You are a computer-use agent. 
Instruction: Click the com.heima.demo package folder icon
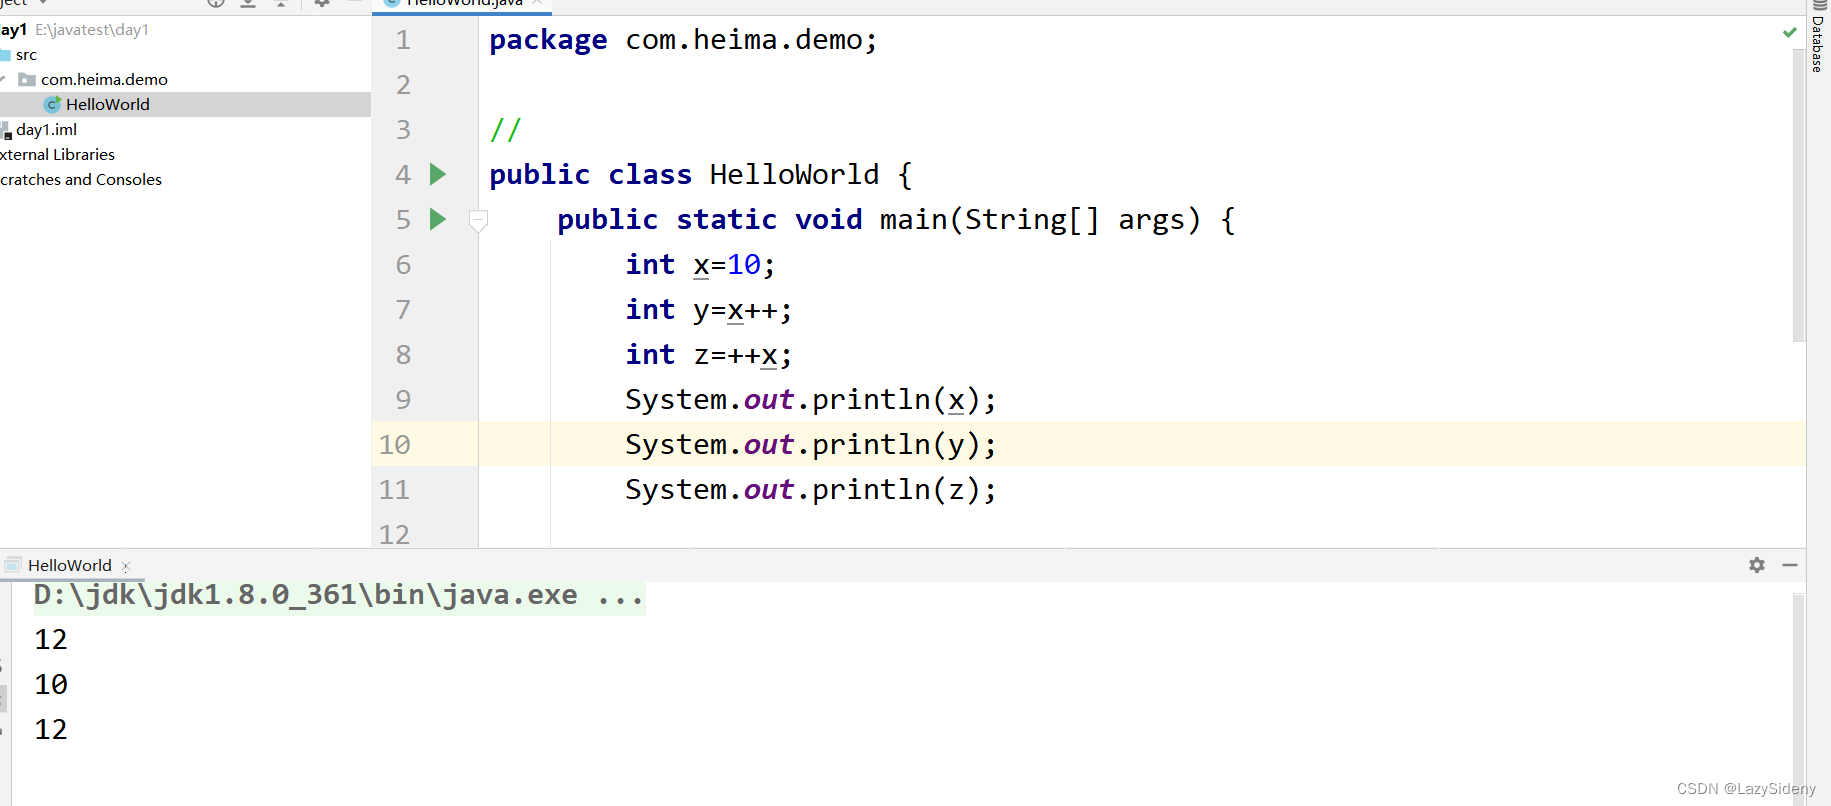point(27,79)
